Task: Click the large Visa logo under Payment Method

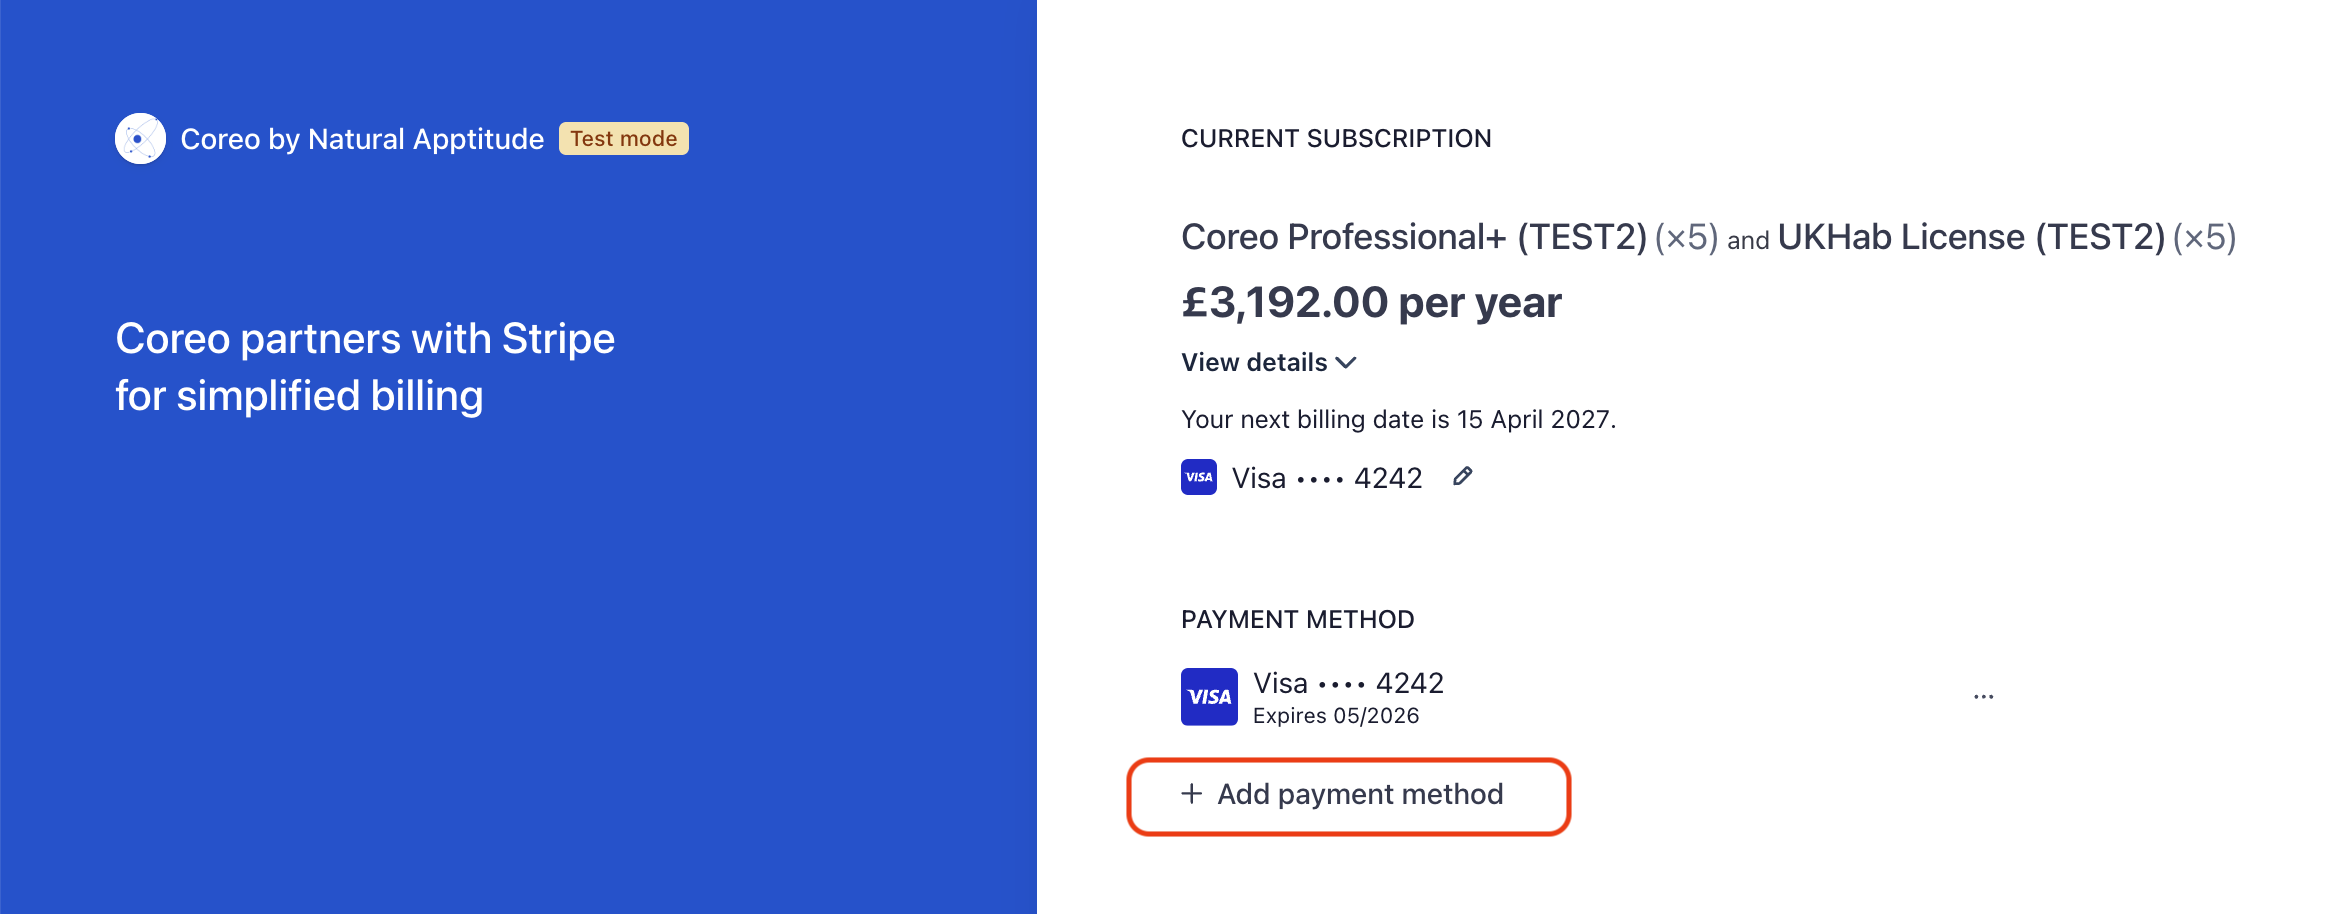Action: point(1209,697)
